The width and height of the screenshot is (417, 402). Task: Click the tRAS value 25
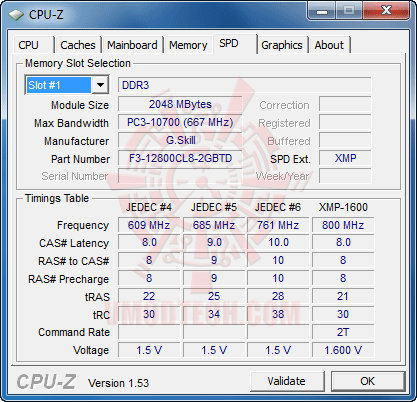pos(214,296)
